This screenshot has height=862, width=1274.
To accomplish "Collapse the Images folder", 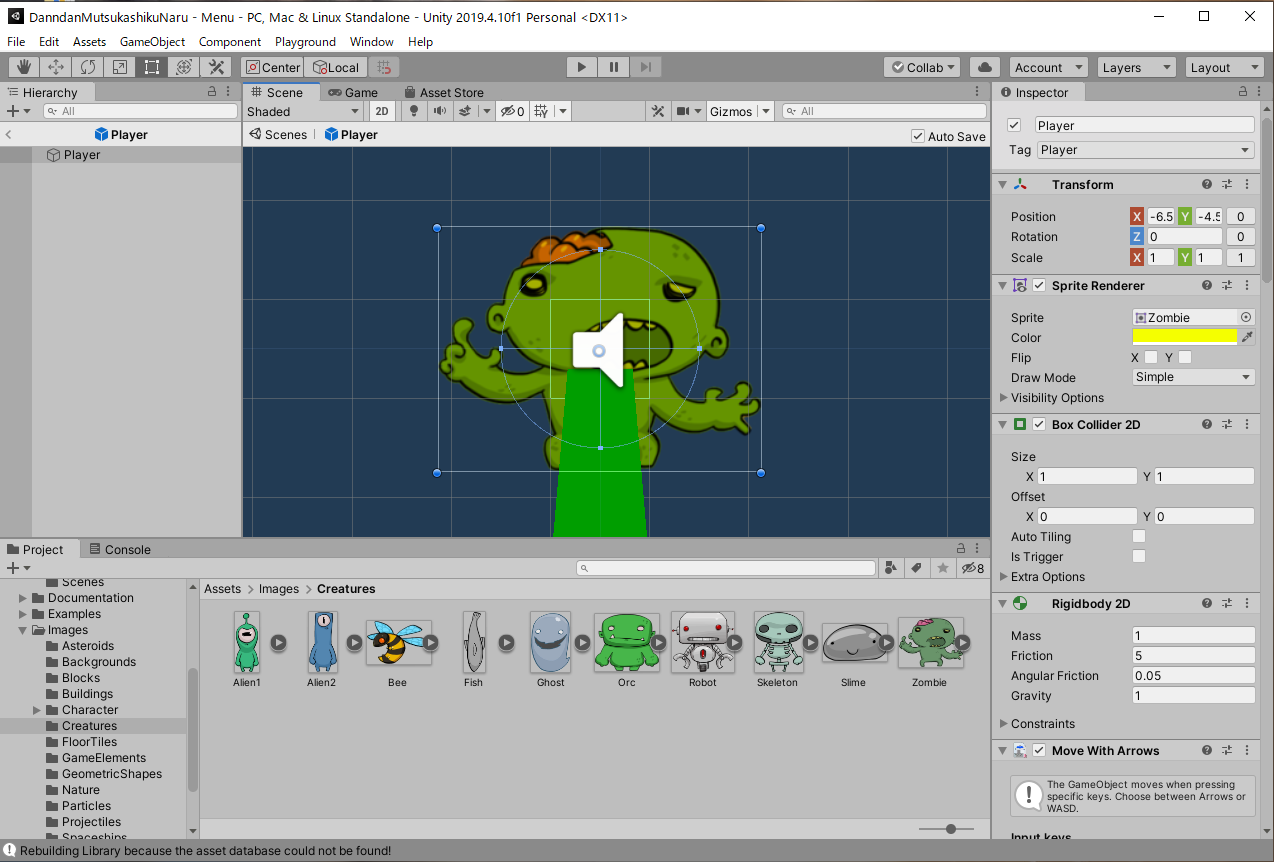I will tap(23, 630).
